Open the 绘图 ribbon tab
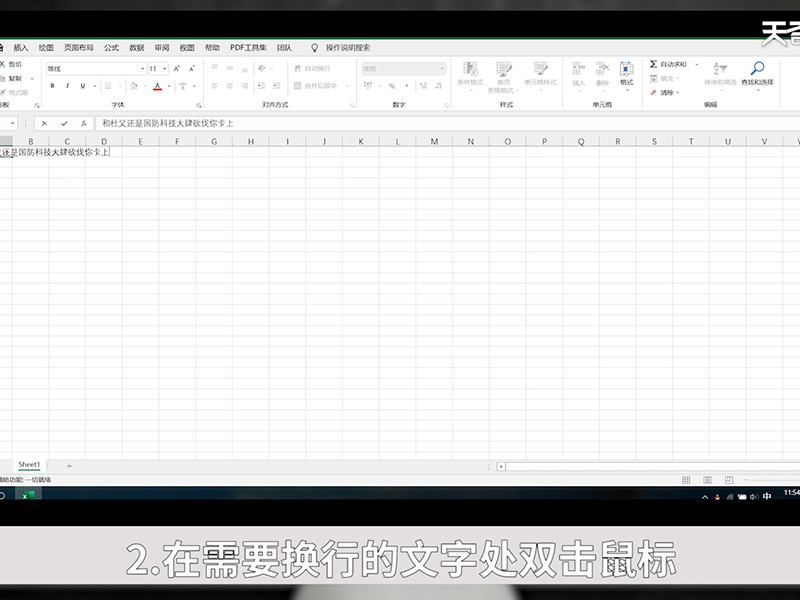Viewport: 800px width, 600px height. tap(46, 48)
